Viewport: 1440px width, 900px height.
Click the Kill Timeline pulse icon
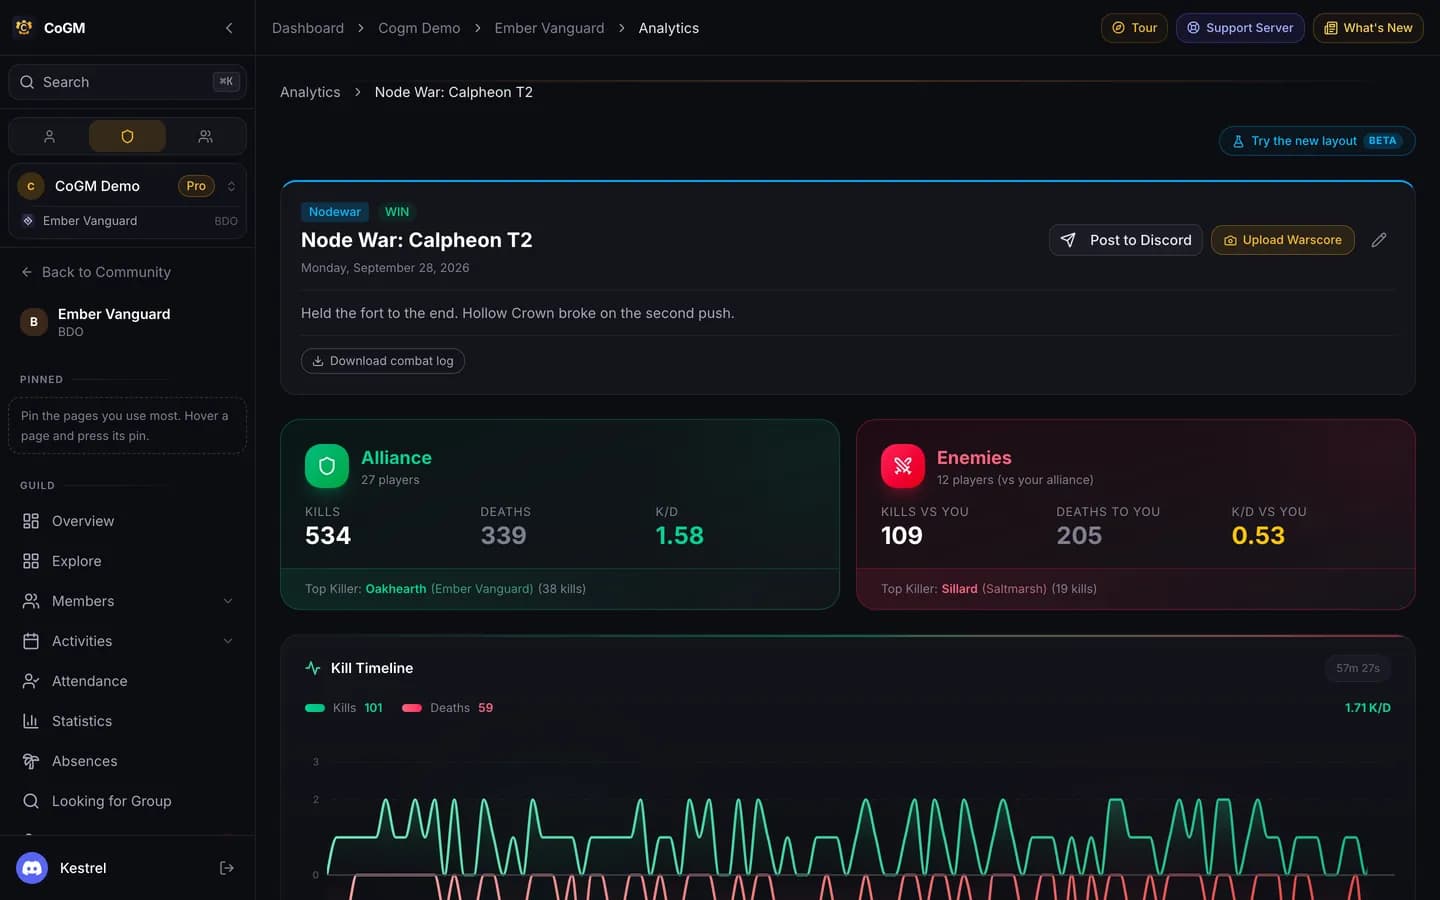pyautogui.click(x=313, y=668)
